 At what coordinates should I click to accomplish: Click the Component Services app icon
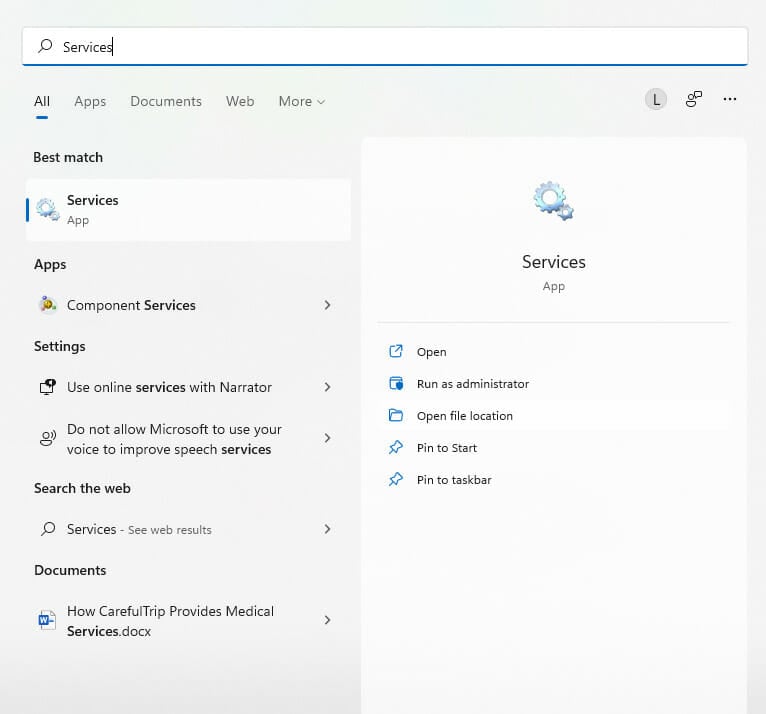click(47, 305)
